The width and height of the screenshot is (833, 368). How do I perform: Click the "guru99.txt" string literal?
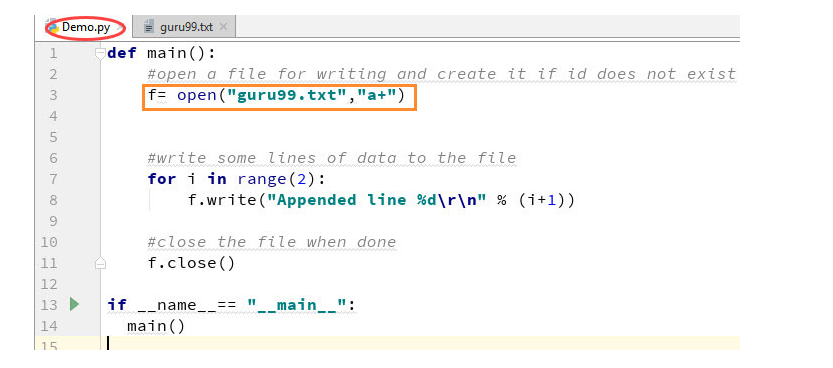(287, 96)
